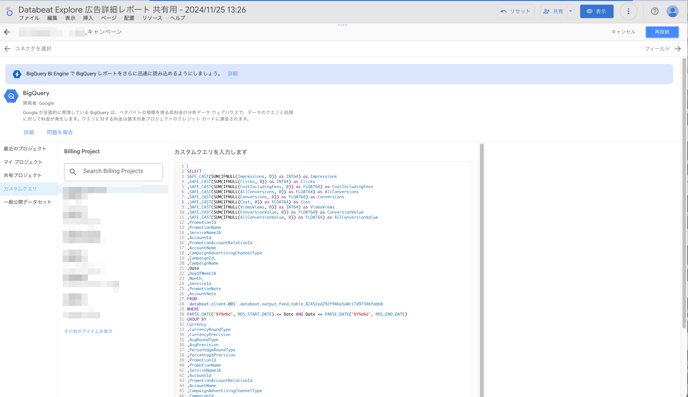The image size is (688, 397).
Task: Open the 挿入 menu
Action: 88,18
